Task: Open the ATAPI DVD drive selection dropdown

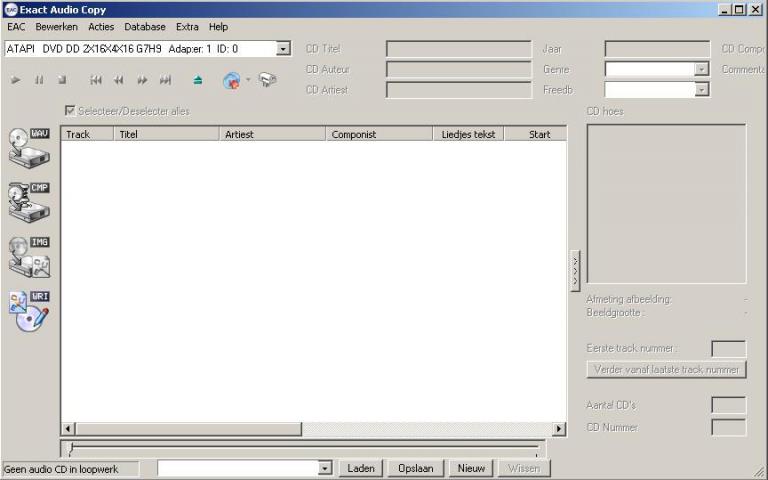Action: tap(283, 48)
